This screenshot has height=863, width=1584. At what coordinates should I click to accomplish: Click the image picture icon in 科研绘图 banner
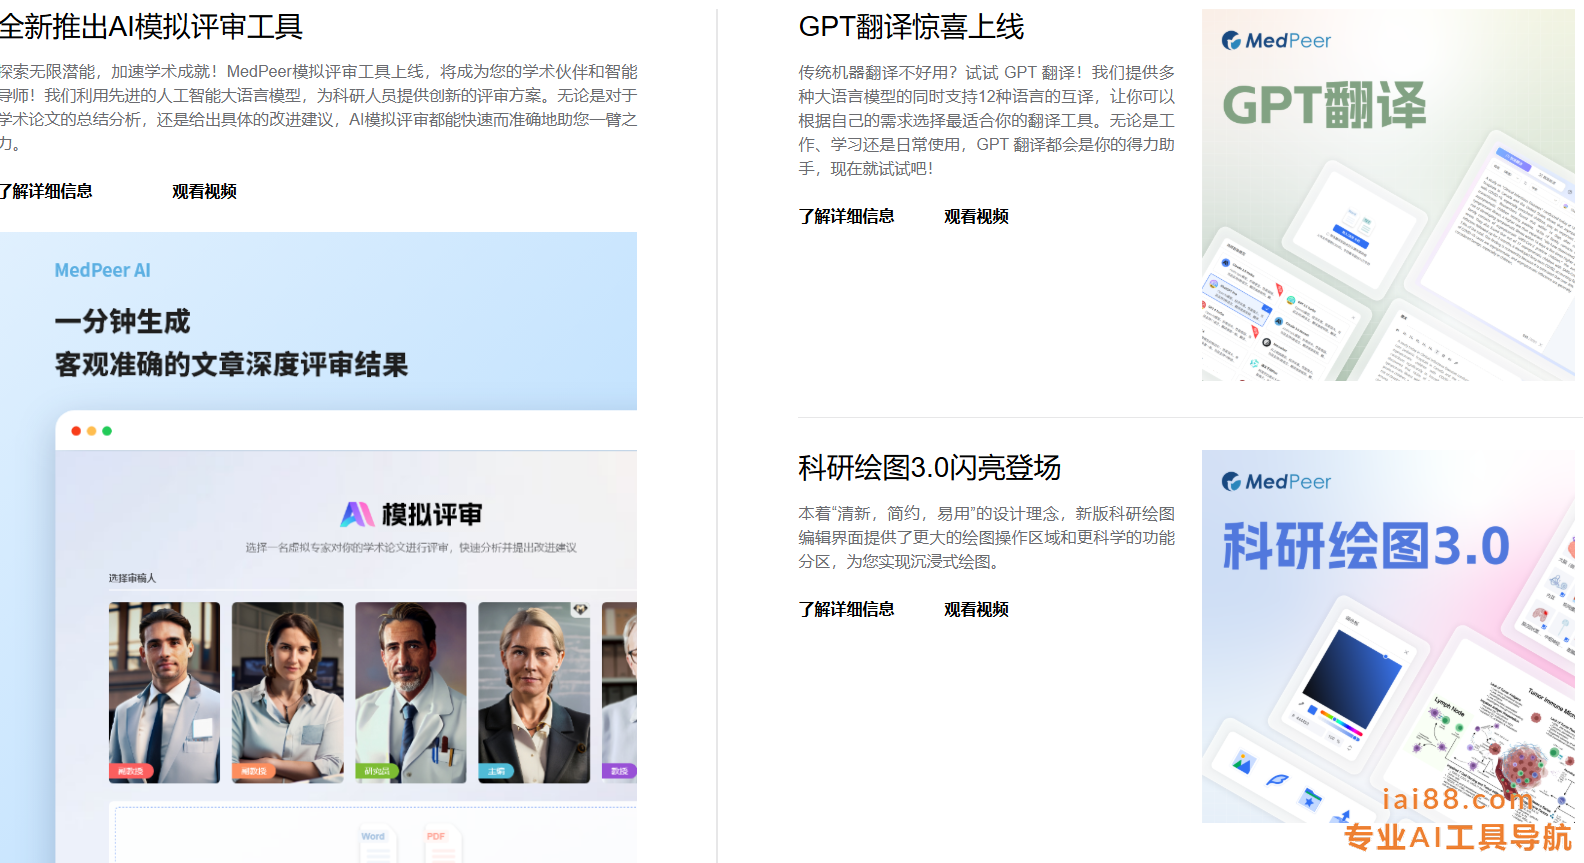click(1242, 763)
